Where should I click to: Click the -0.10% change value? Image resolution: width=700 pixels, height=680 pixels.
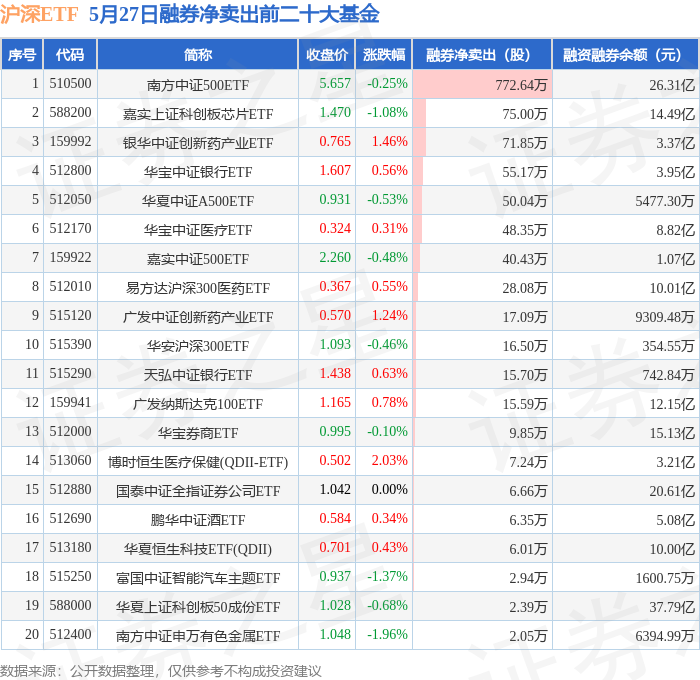point(388,432)
